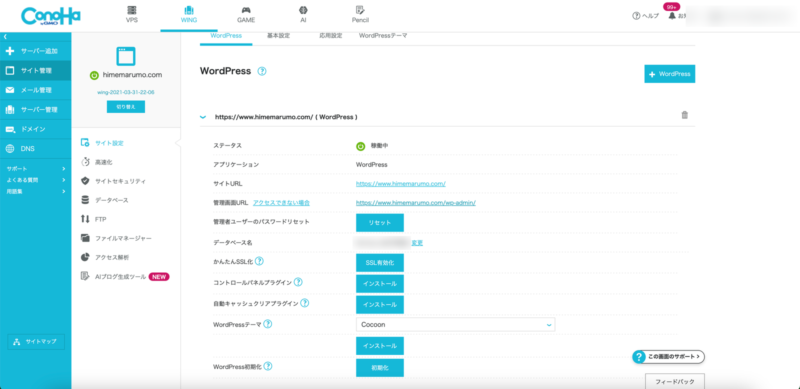
Task: Click the フィードバック button
Action: coord(675,381)
